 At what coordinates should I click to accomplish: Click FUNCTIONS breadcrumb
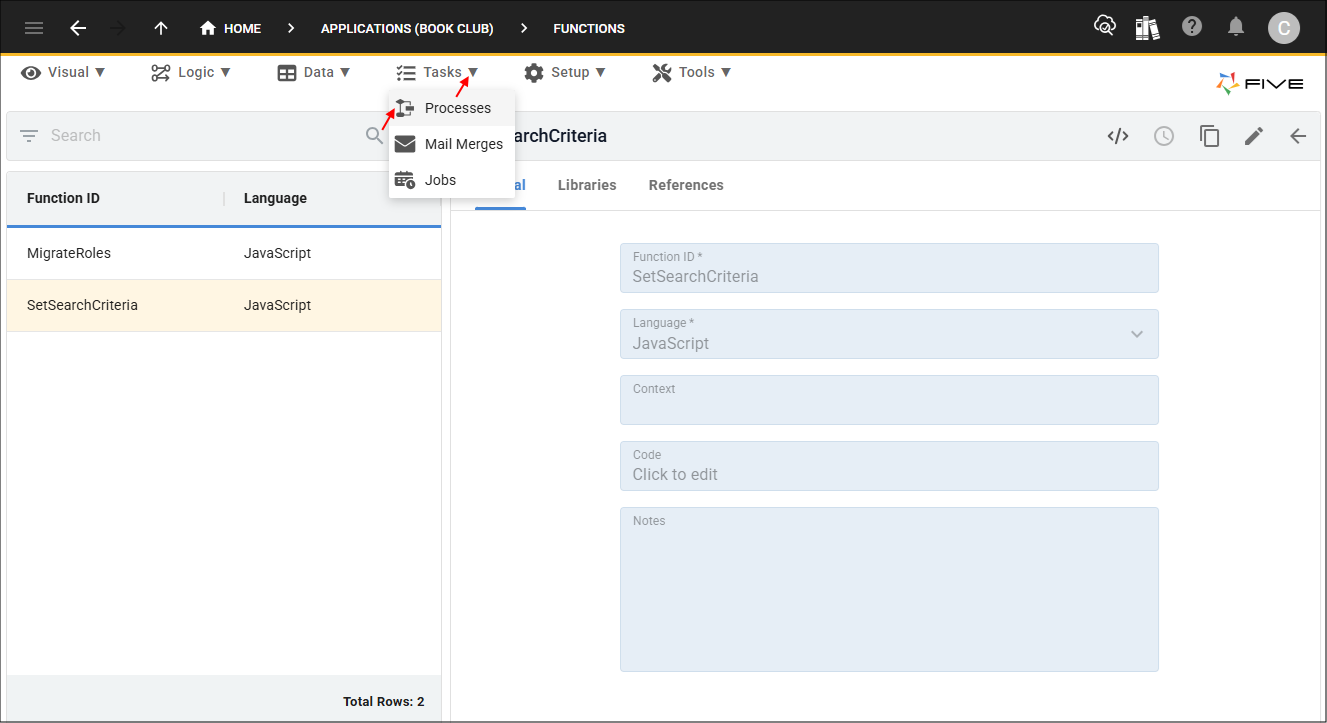point(589,28)
